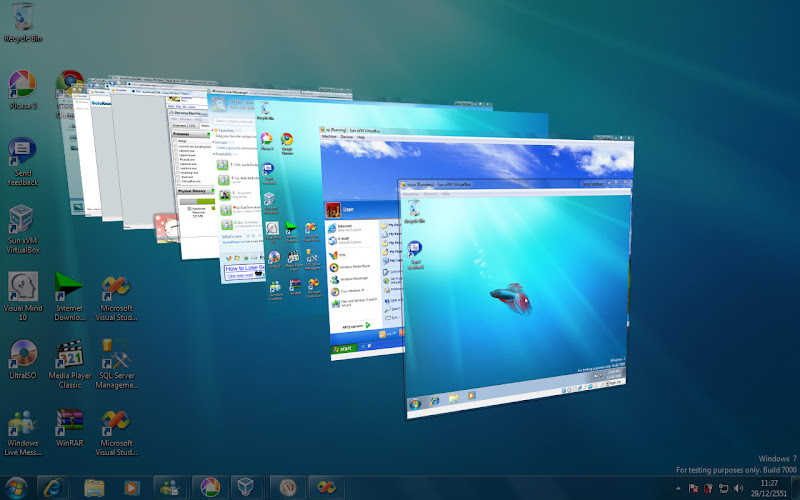Click the Show desktop strip beside the clock
800x500 pixels.
coord(795,488)
